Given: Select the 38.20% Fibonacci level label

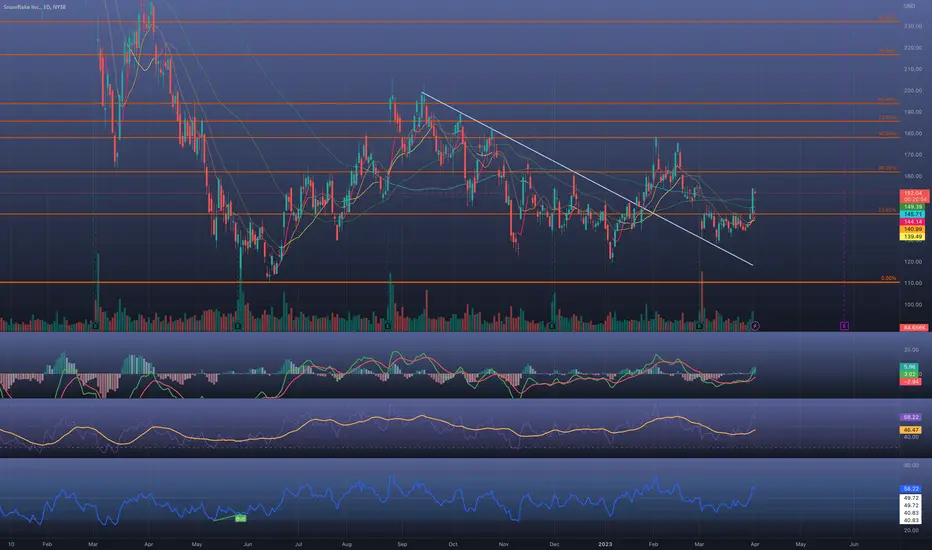Looking at the screenshot, I should pyautogui.click(x=887, y=168).
